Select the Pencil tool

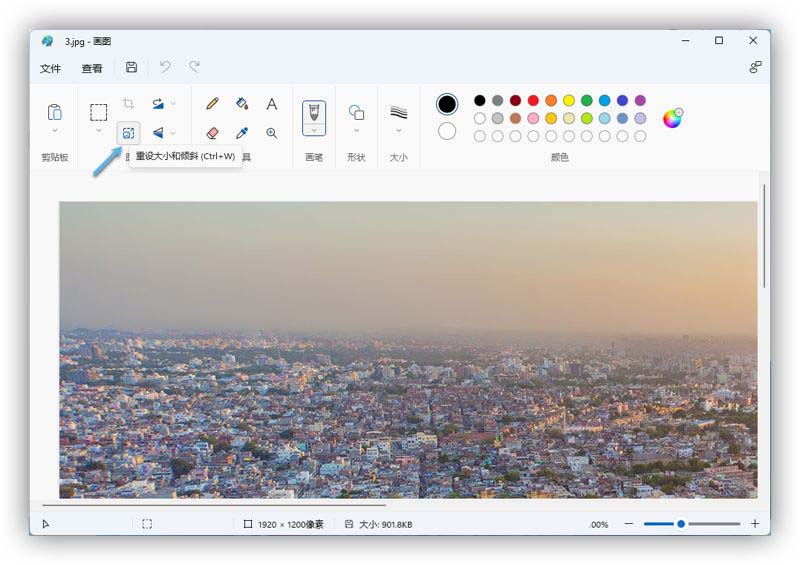point(212,103)
